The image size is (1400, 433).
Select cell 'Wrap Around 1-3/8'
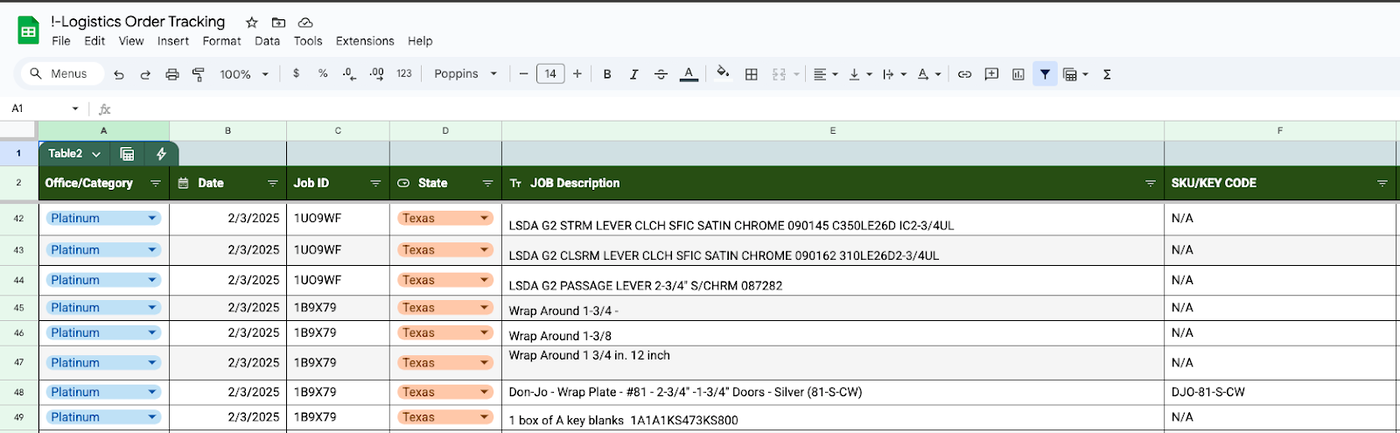coord(833,333)
